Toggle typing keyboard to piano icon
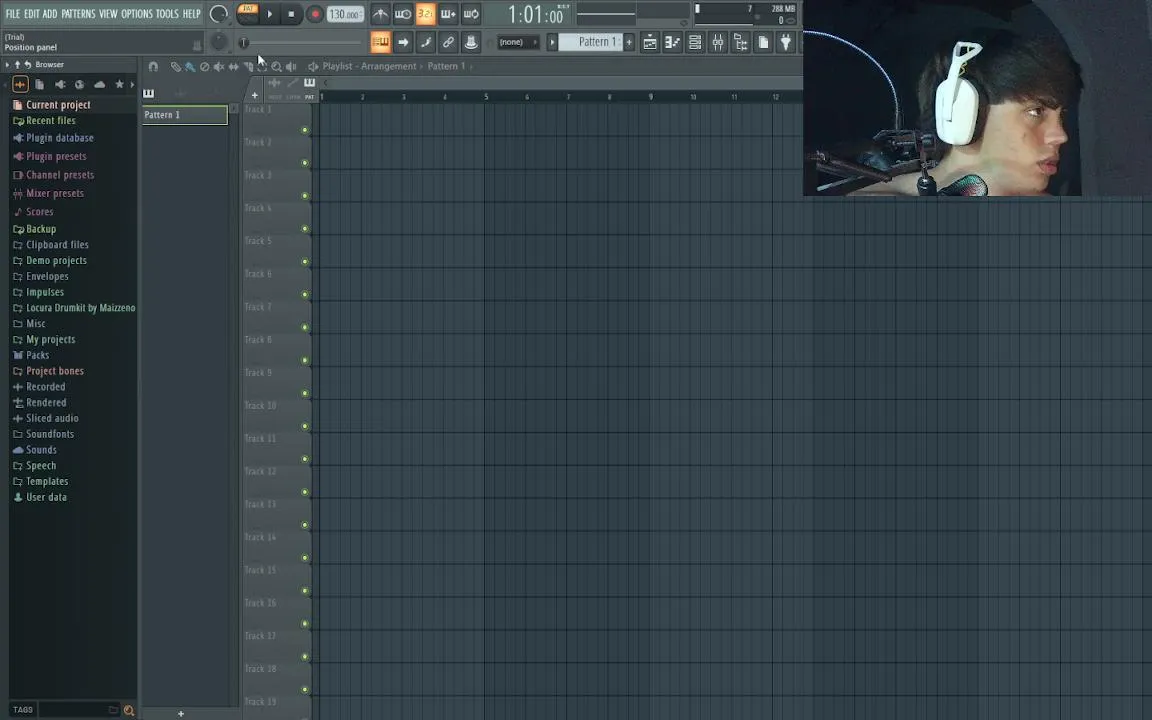Screen dimensions: 1152x720 (x=380, y=42)
